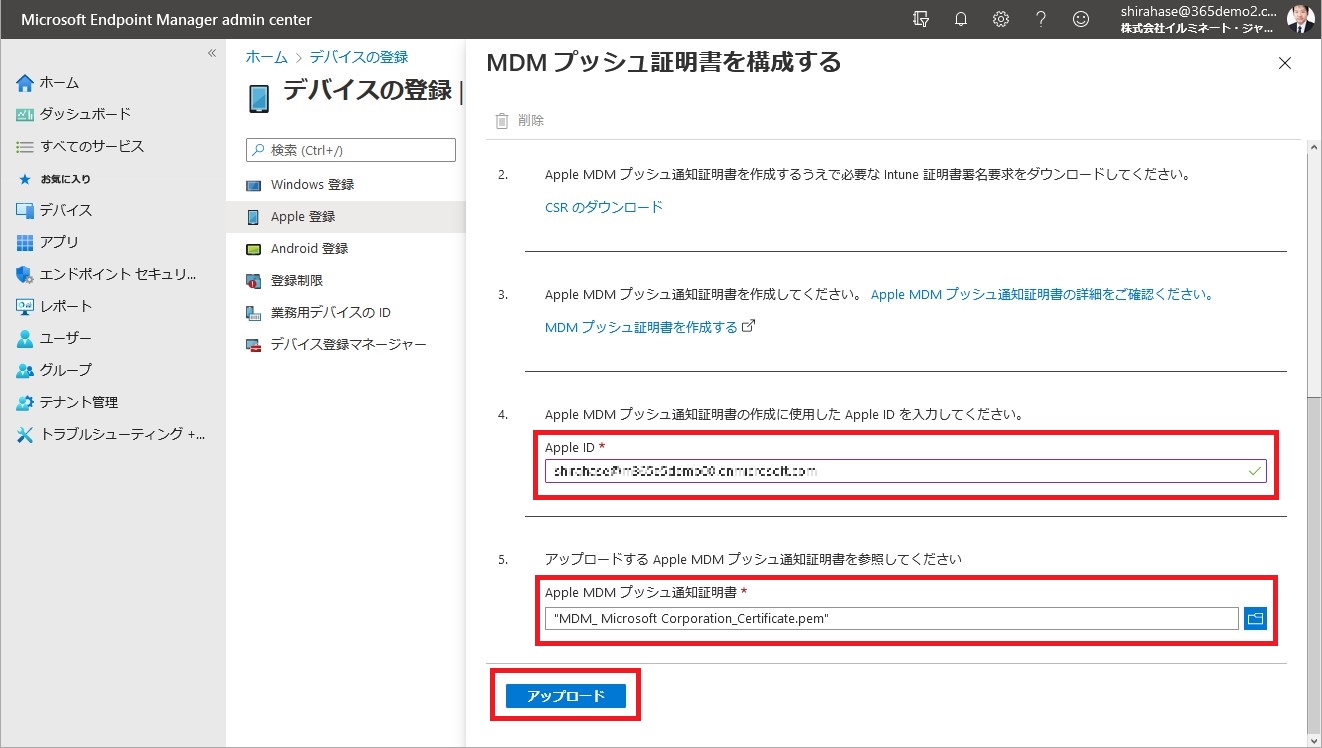This screenshot has height=748, width=1322.
Task: Click the Reports icon in sidebar
Action: point(25,306)
